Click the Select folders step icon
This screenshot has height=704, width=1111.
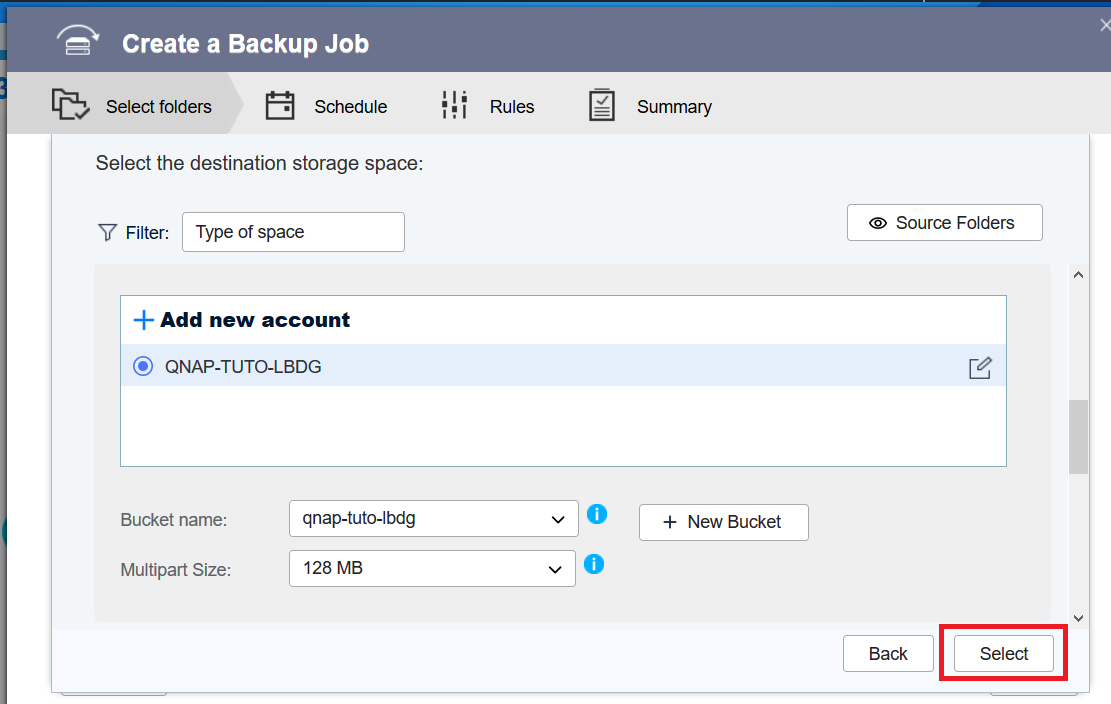70,105
